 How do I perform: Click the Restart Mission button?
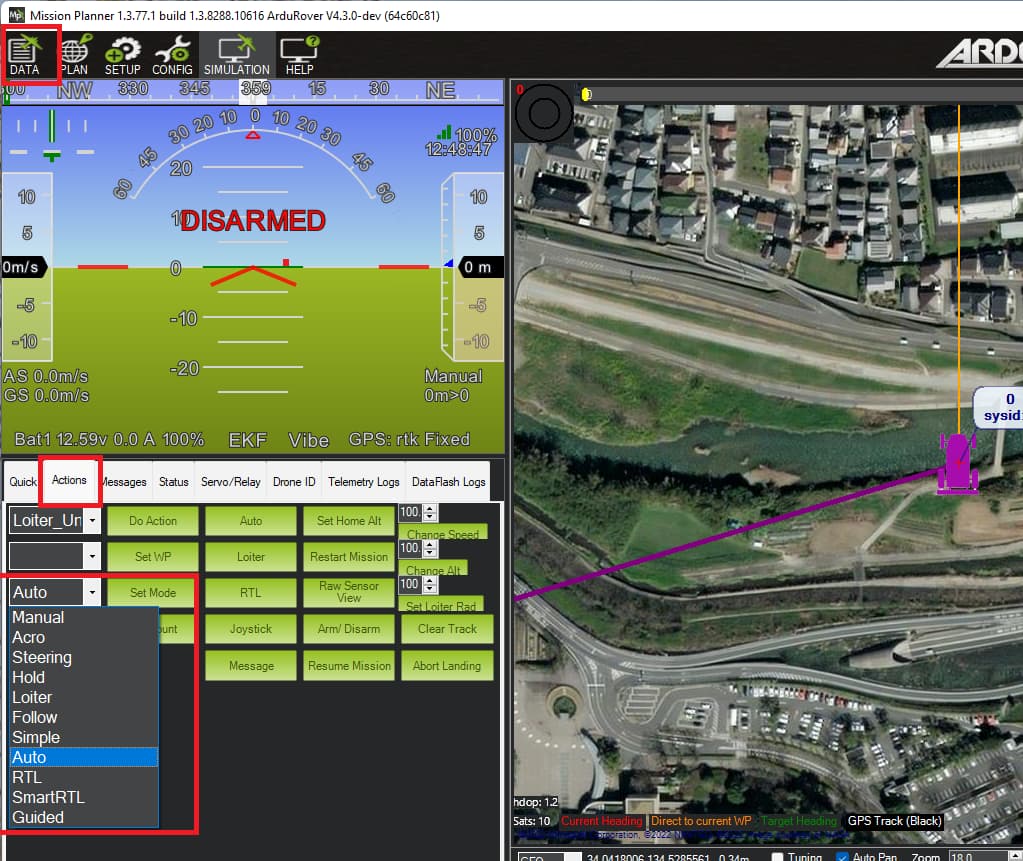coord(348,556)
